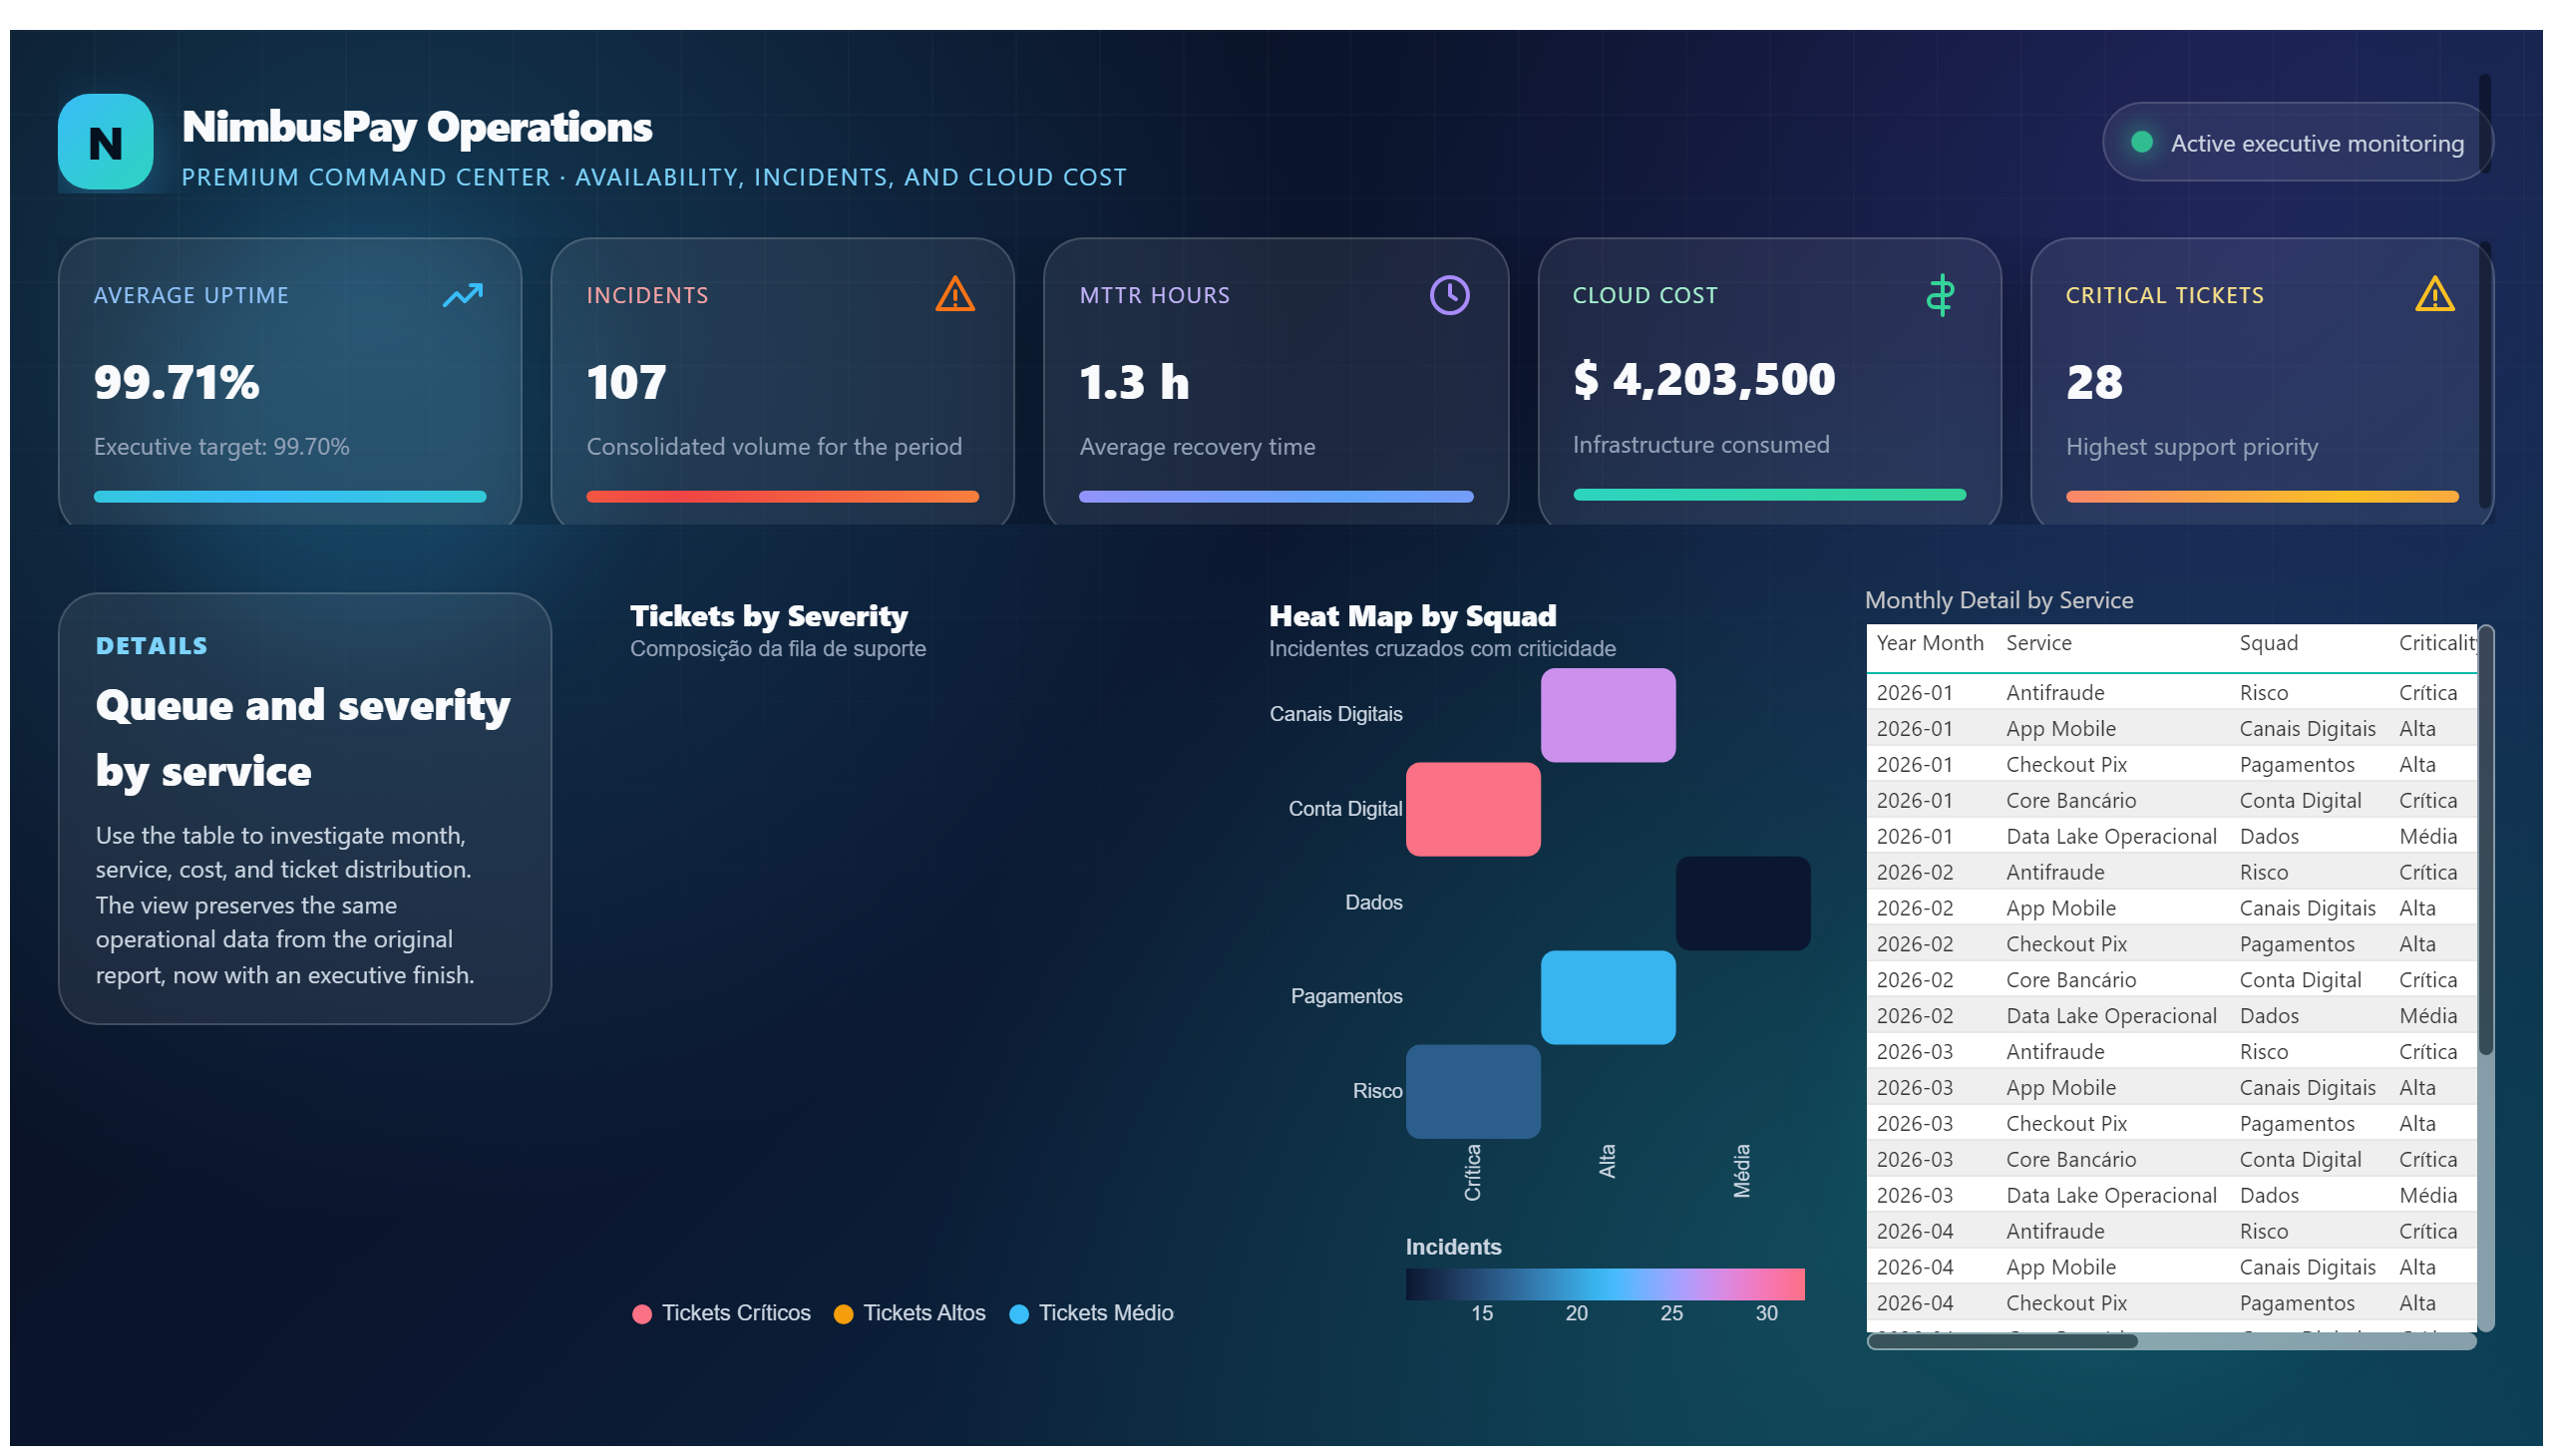Sort table by Criticality column header
The width and height of the screenshot is (2553, 1456).
(x=2437, y=643)
